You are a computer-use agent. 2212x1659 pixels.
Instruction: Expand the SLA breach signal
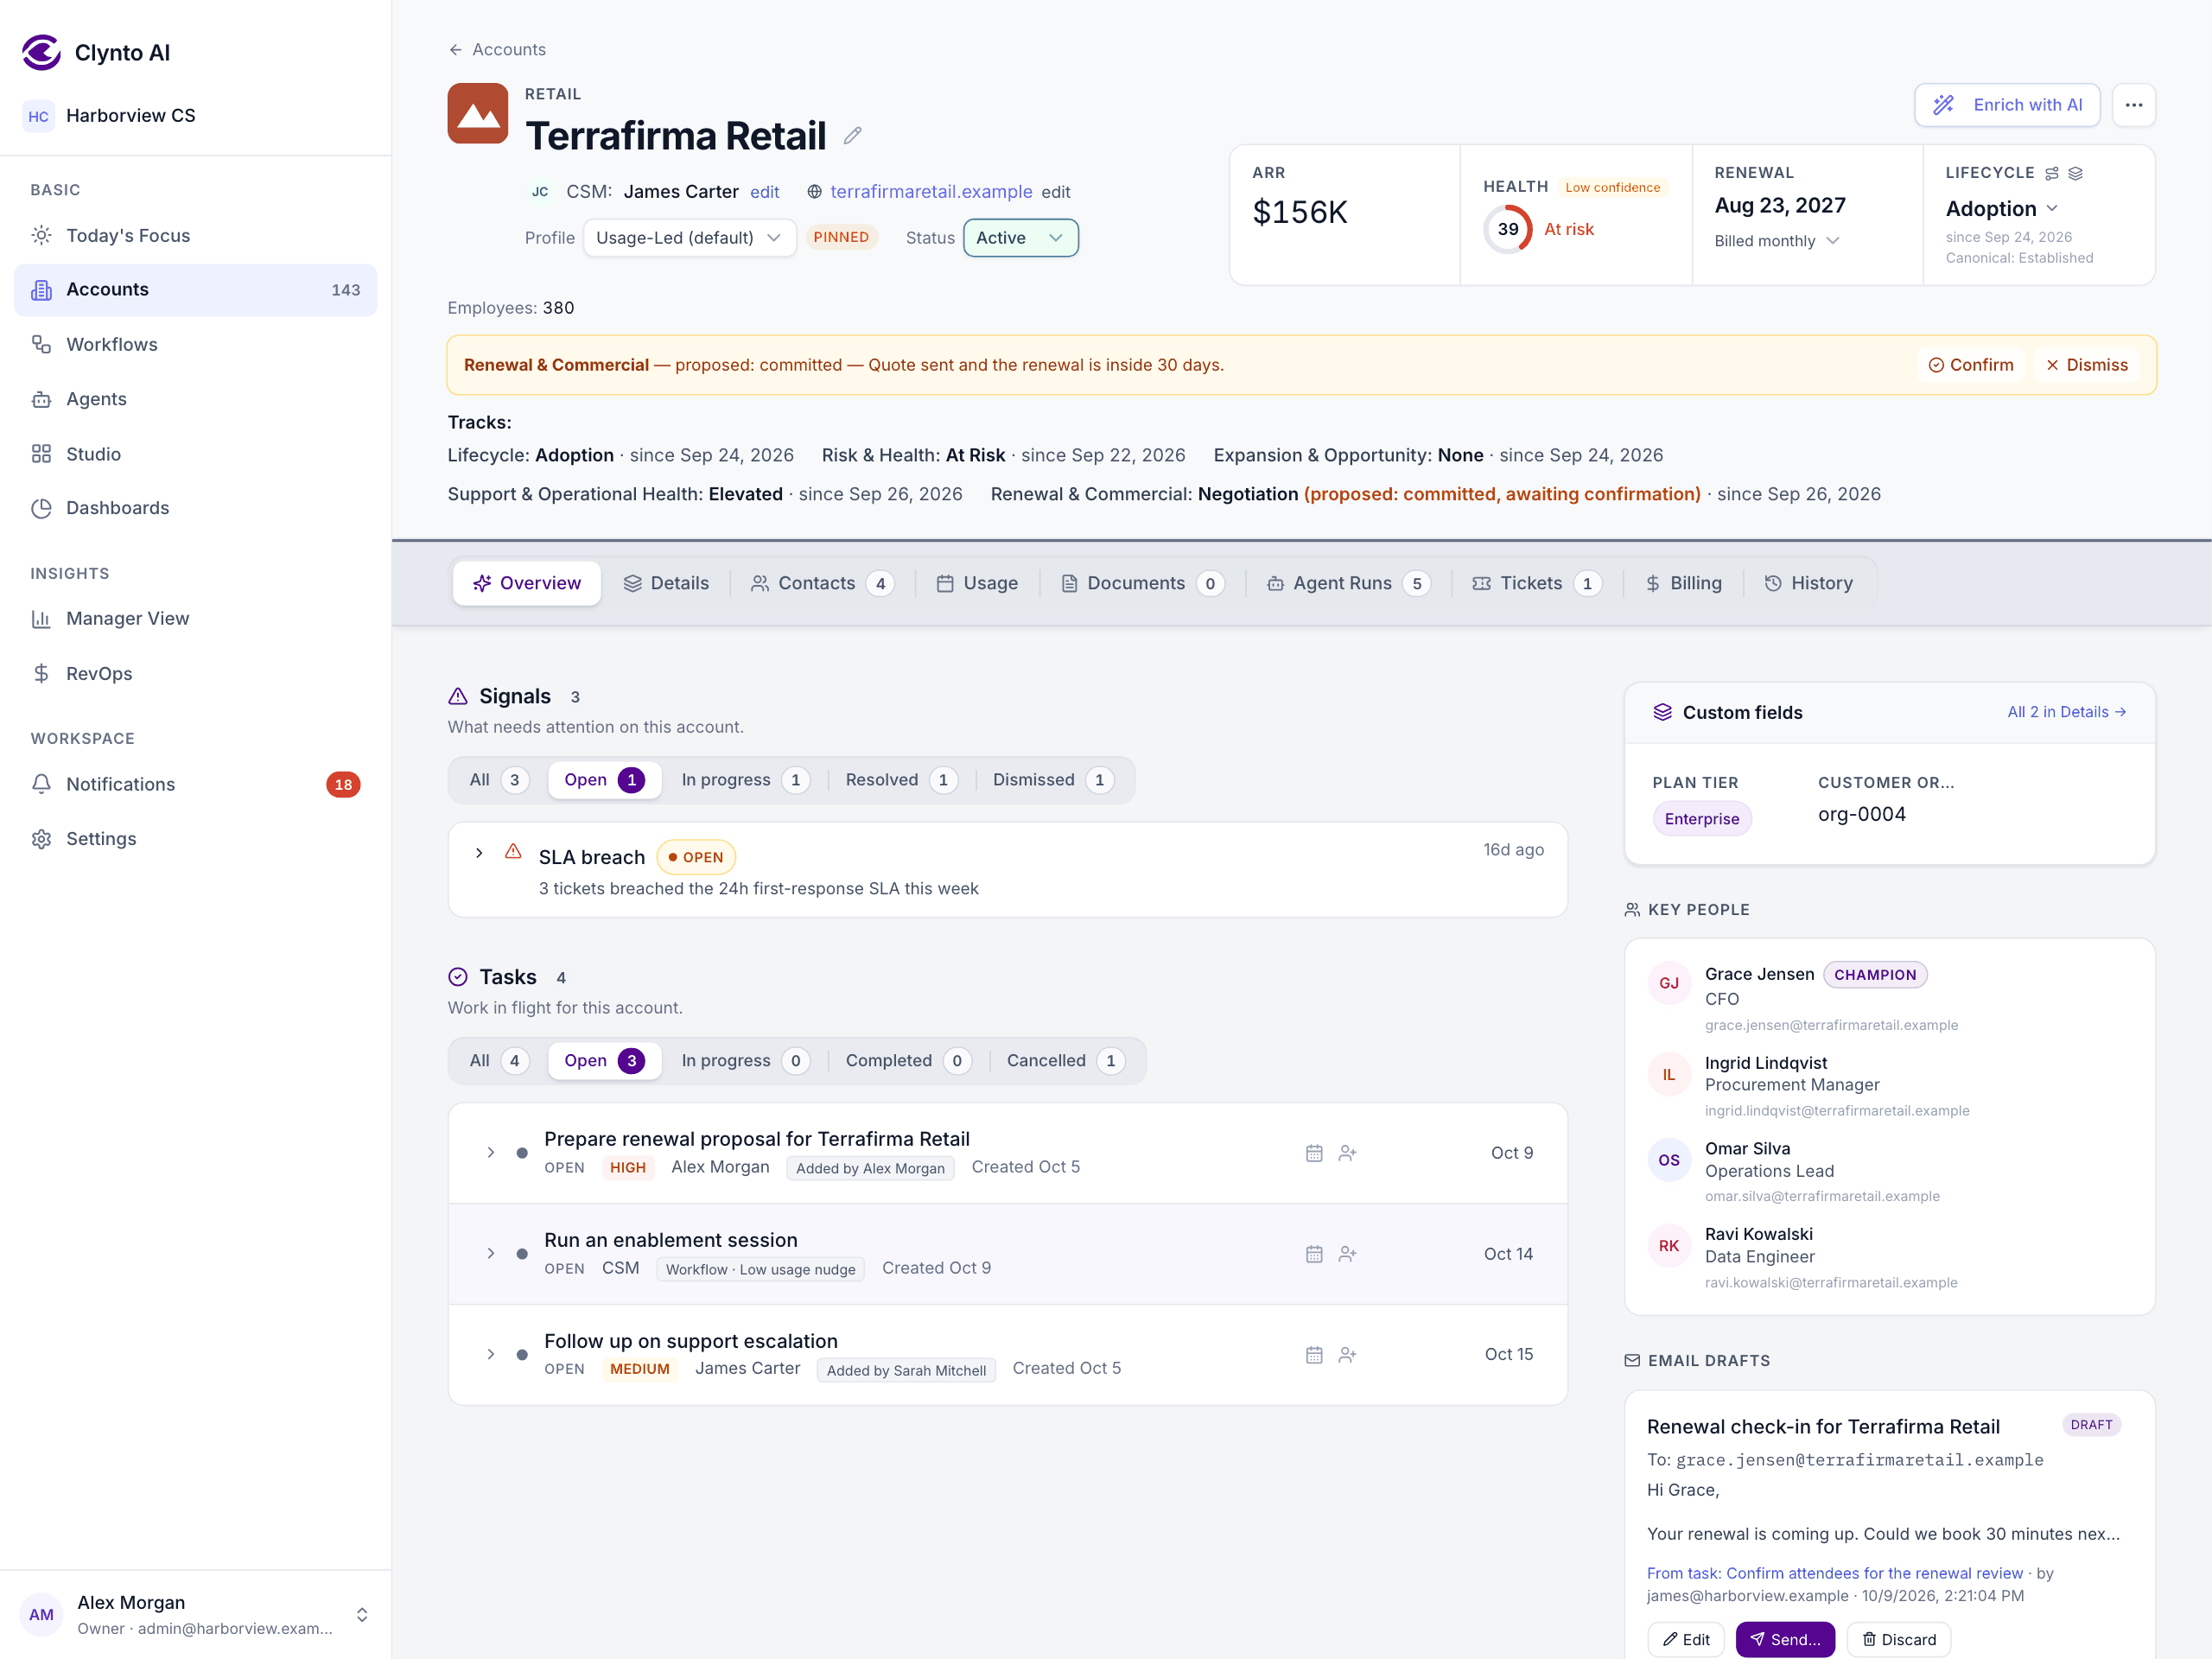[479, 853]
